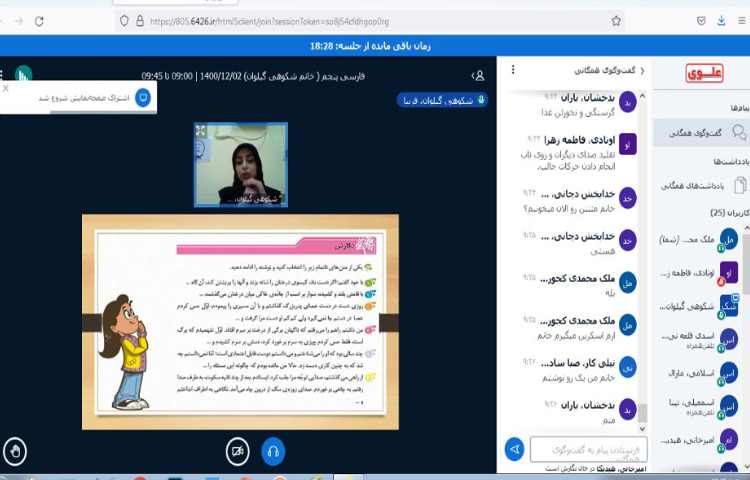Click the تبلی کار avatar in chat

point(628,367)
